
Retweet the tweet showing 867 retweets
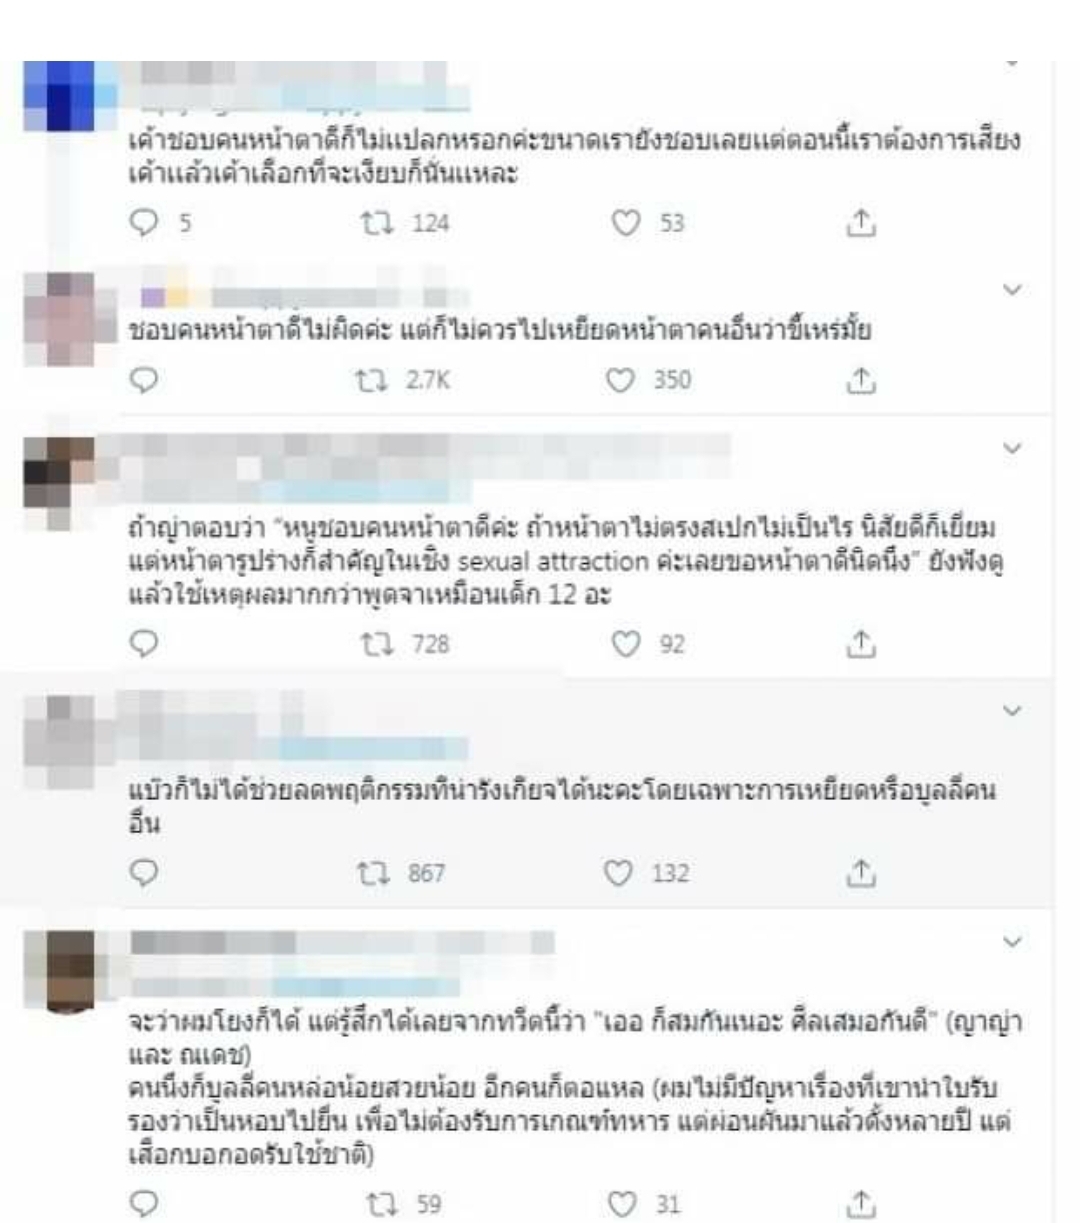click(374, 873)
